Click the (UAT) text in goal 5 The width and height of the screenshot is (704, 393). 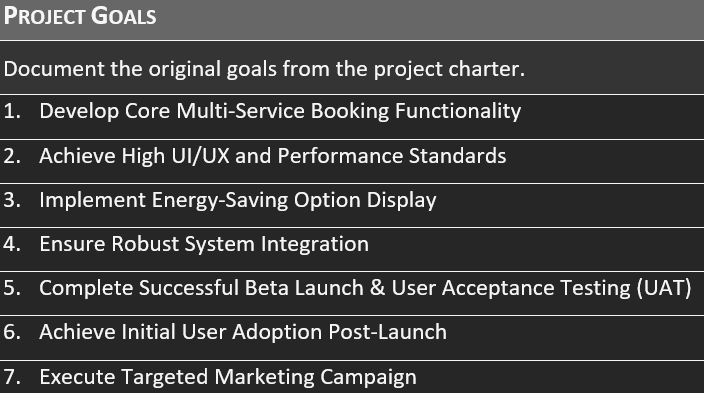coord(664,288)
